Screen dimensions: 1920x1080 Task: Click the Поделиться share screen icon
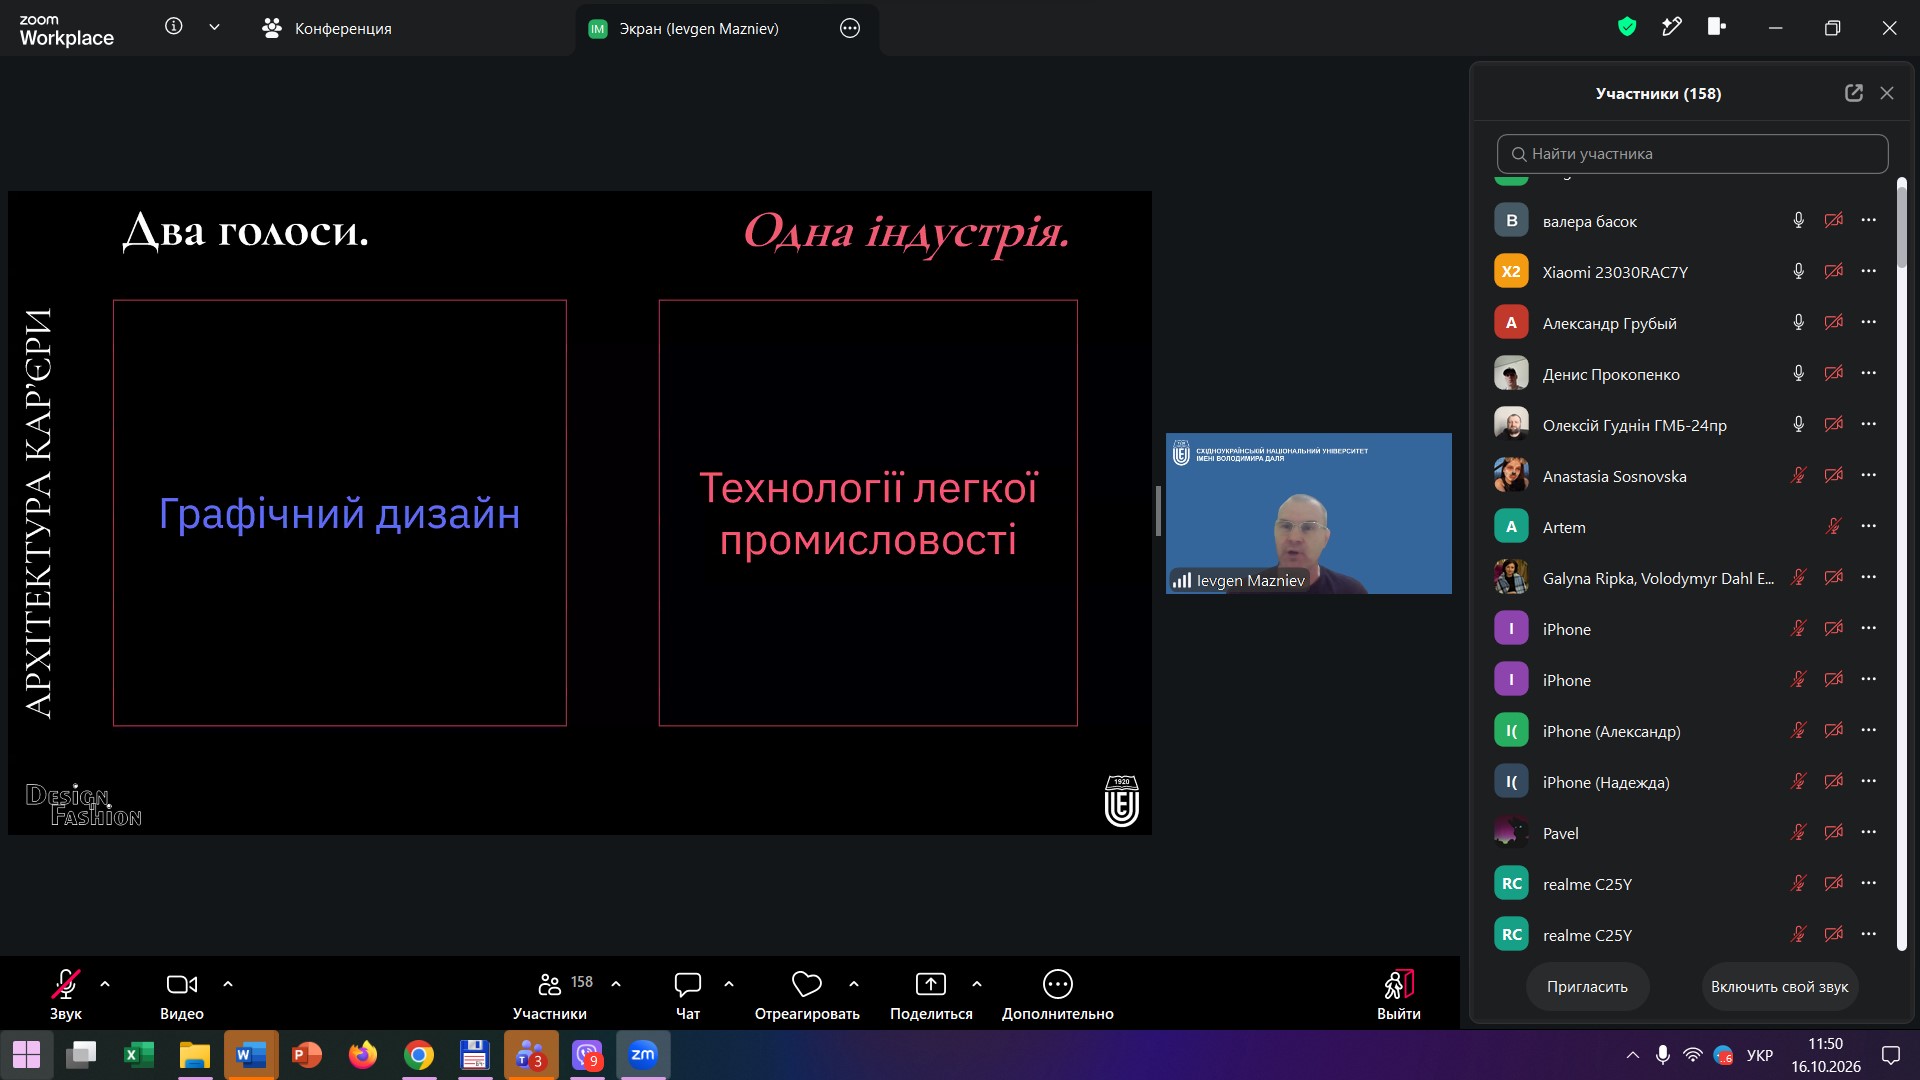[931, 985]
